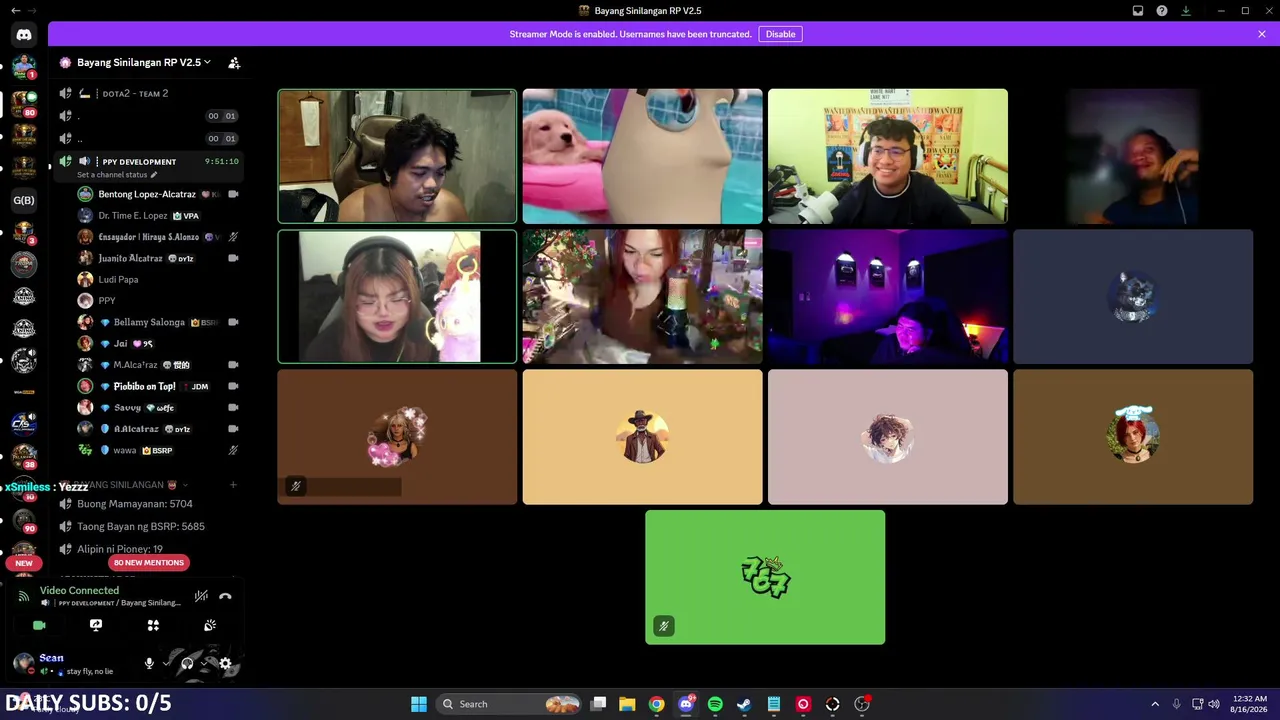Launch Google Chrome from the taskbar
Viewport: 1280px width, 720px height.
656,704
